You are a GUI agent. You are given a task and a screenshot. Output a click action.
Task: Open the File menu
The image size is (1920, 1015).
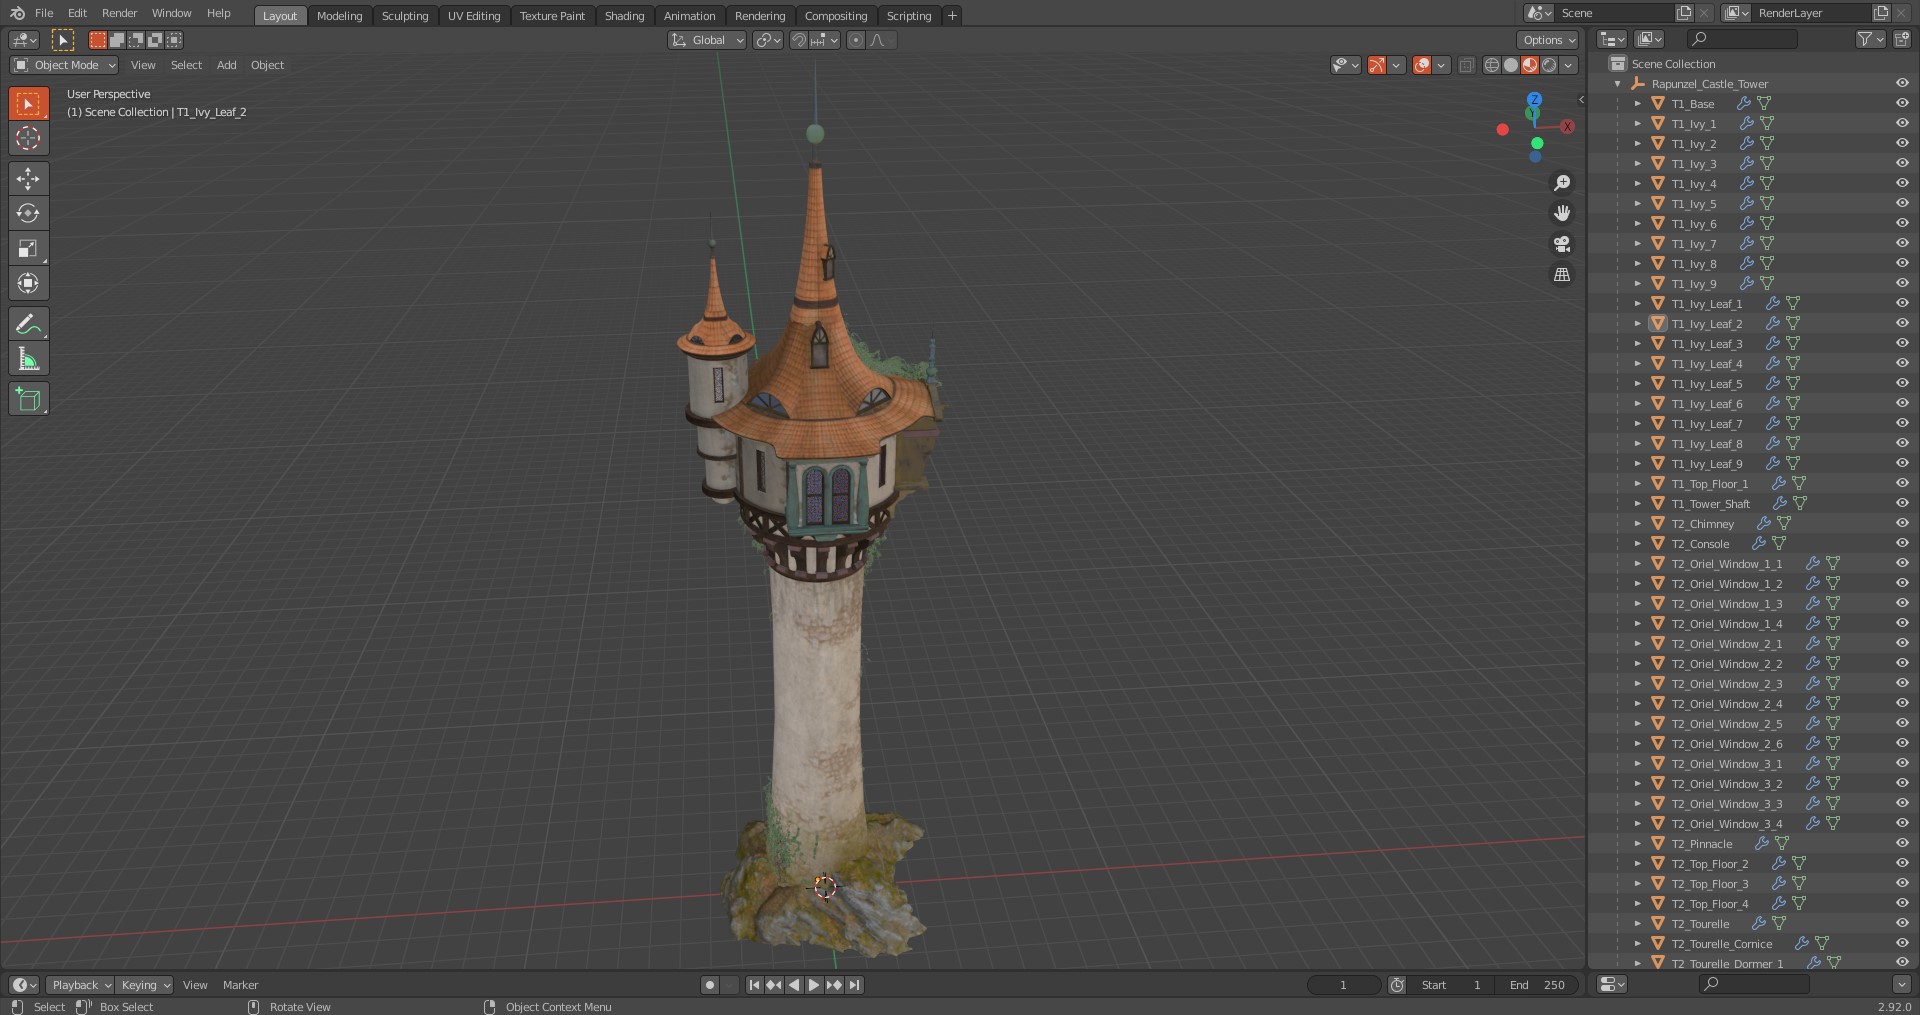pos(44,13)
